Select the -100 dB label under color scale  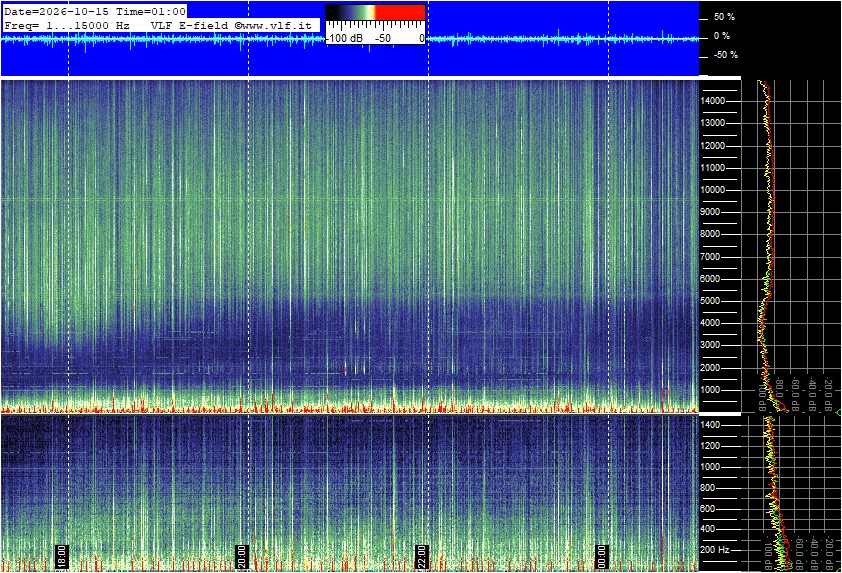[x=345, y=38]
